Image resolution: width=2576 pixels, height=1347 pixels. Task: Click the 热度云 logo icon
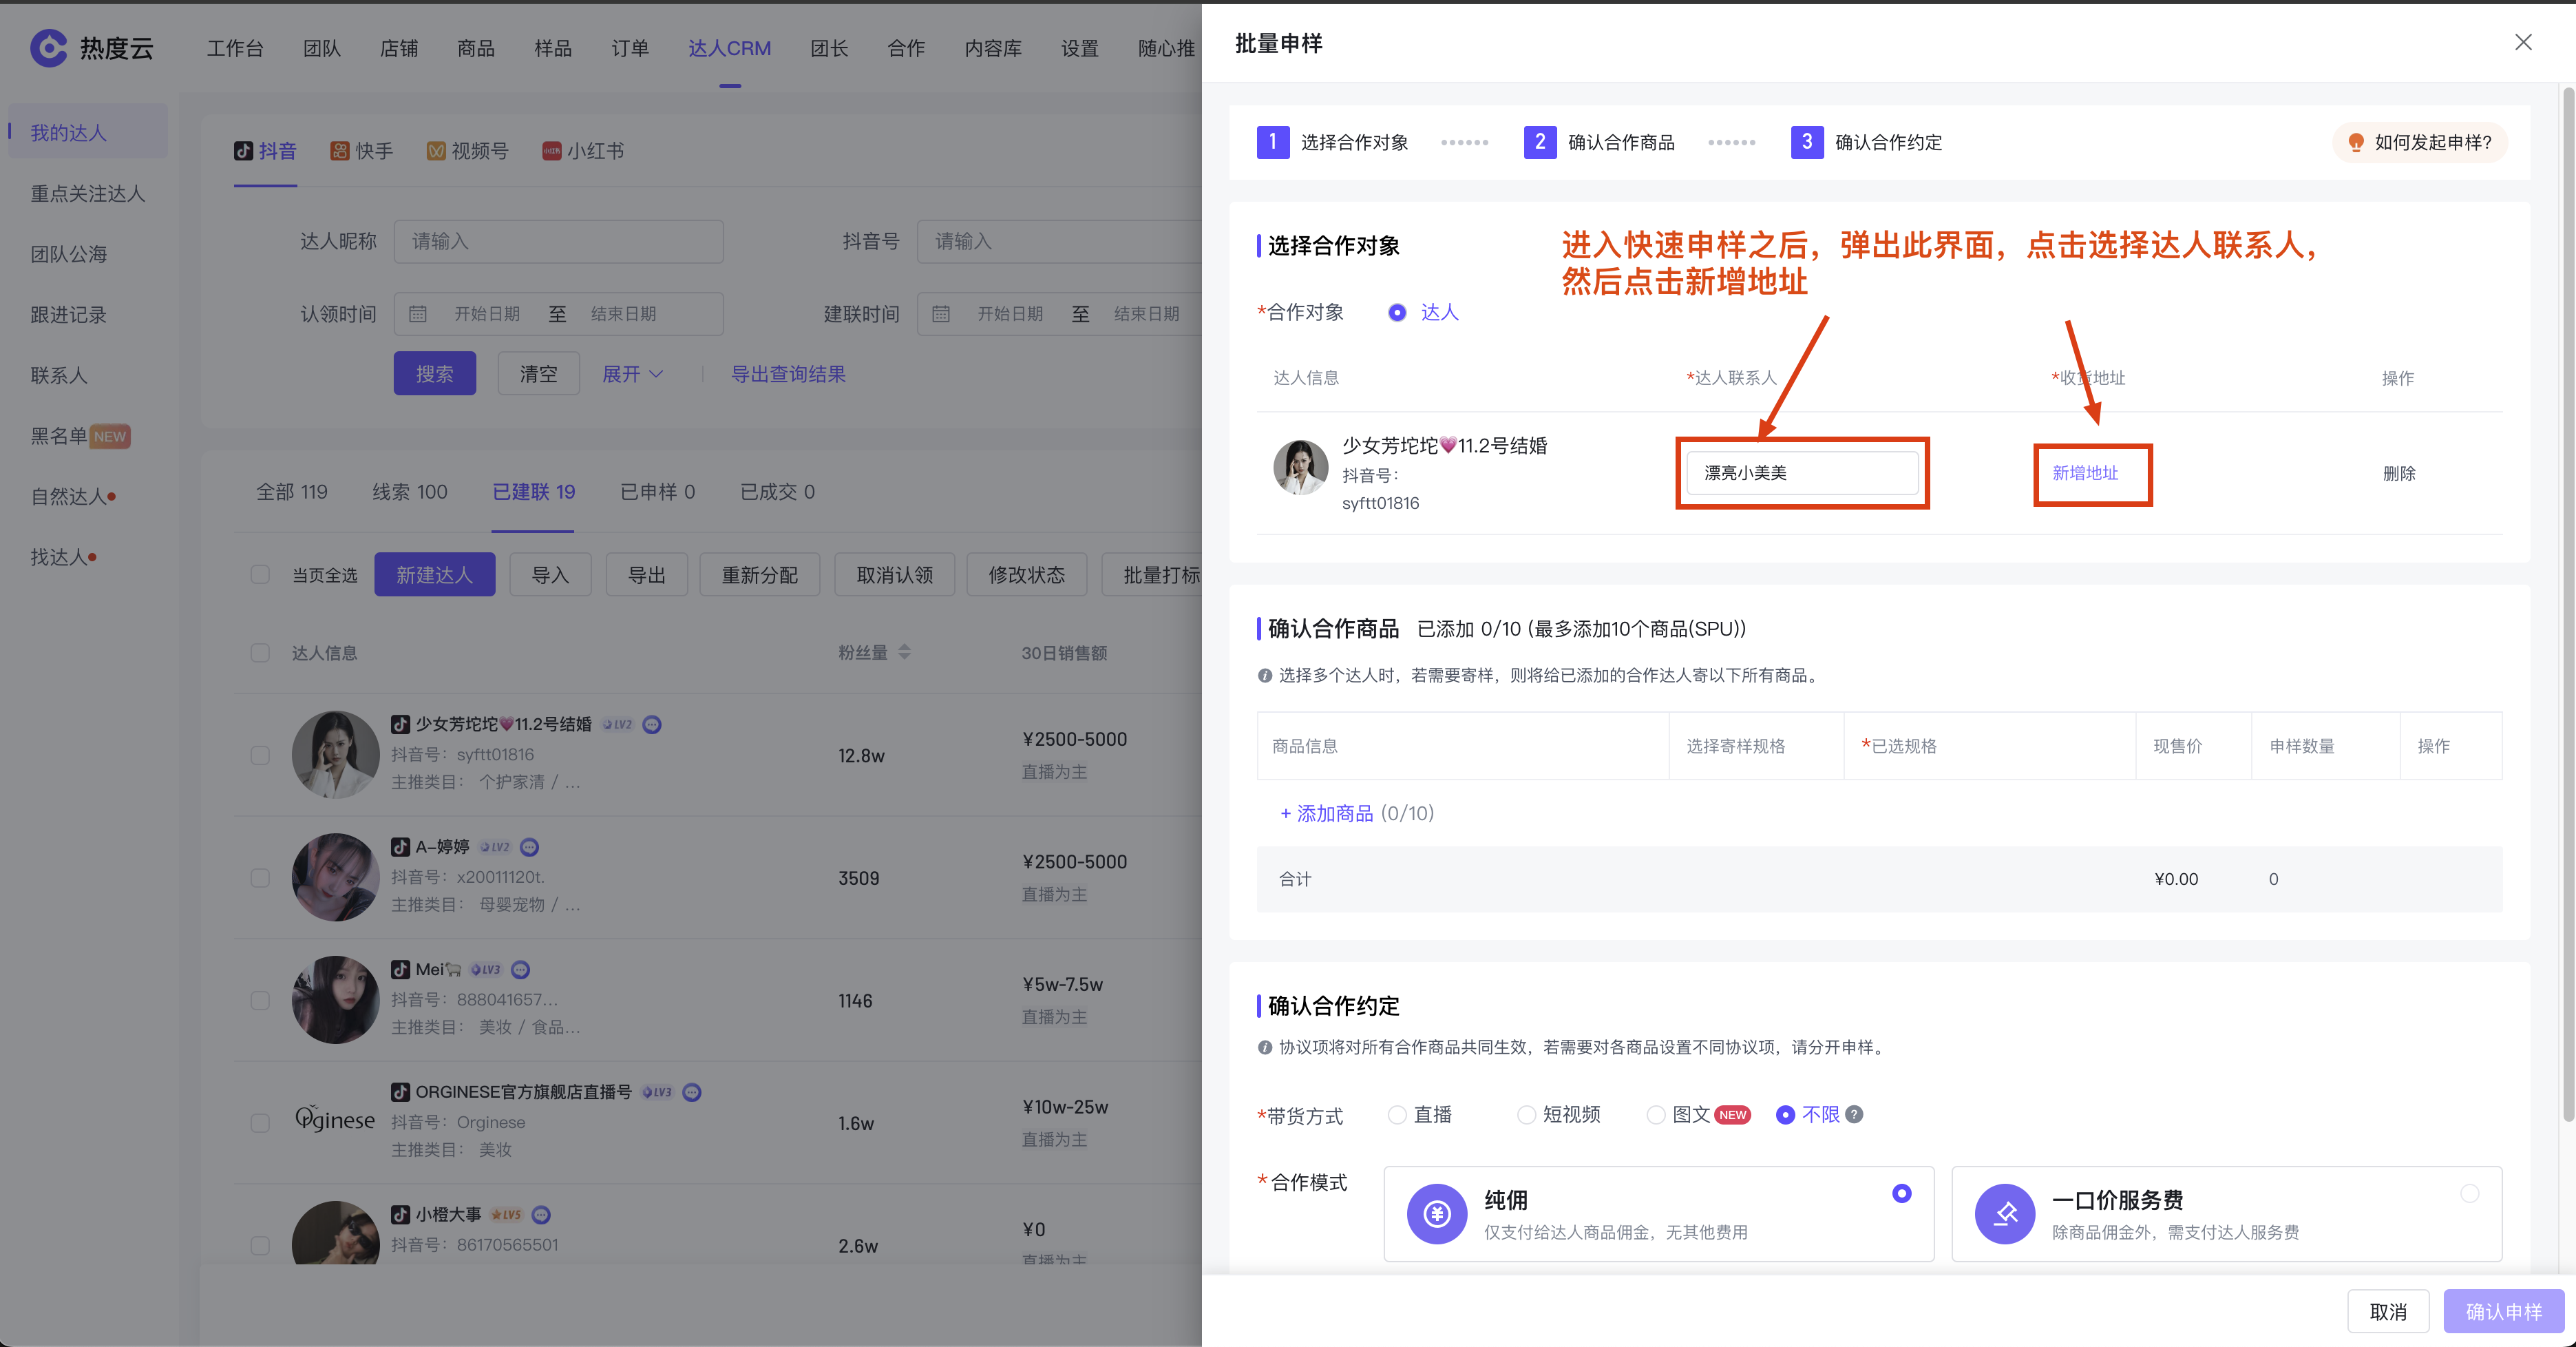[48, 47]
